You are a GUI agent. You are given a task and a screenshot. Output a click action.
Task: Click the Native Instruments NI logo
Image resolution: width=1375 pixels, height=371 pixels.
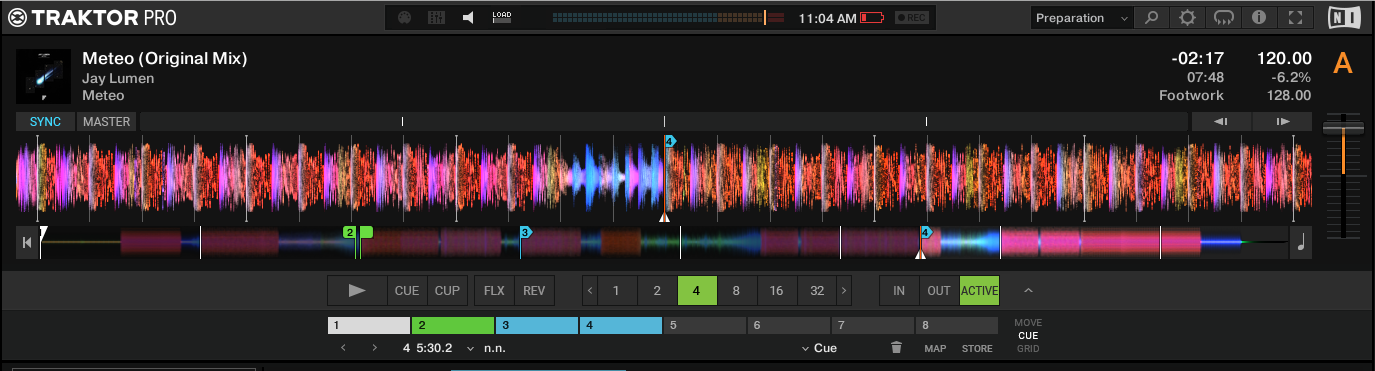(x=1344, y=18)
